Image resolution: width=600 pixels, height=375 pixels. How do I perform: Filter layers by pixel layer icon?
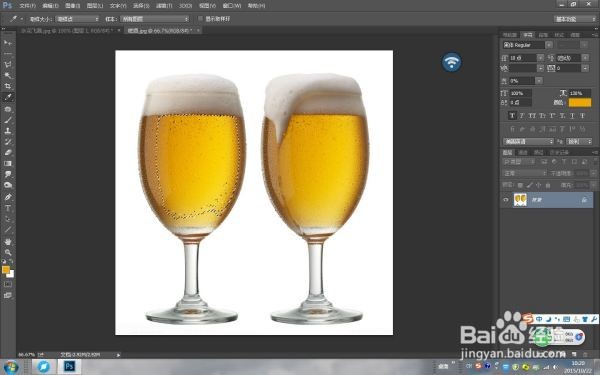pos(543,162)
